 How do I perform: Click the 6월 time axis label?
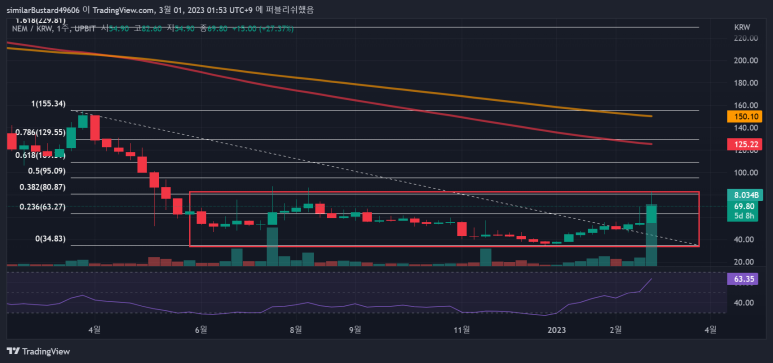pos(201,330)
